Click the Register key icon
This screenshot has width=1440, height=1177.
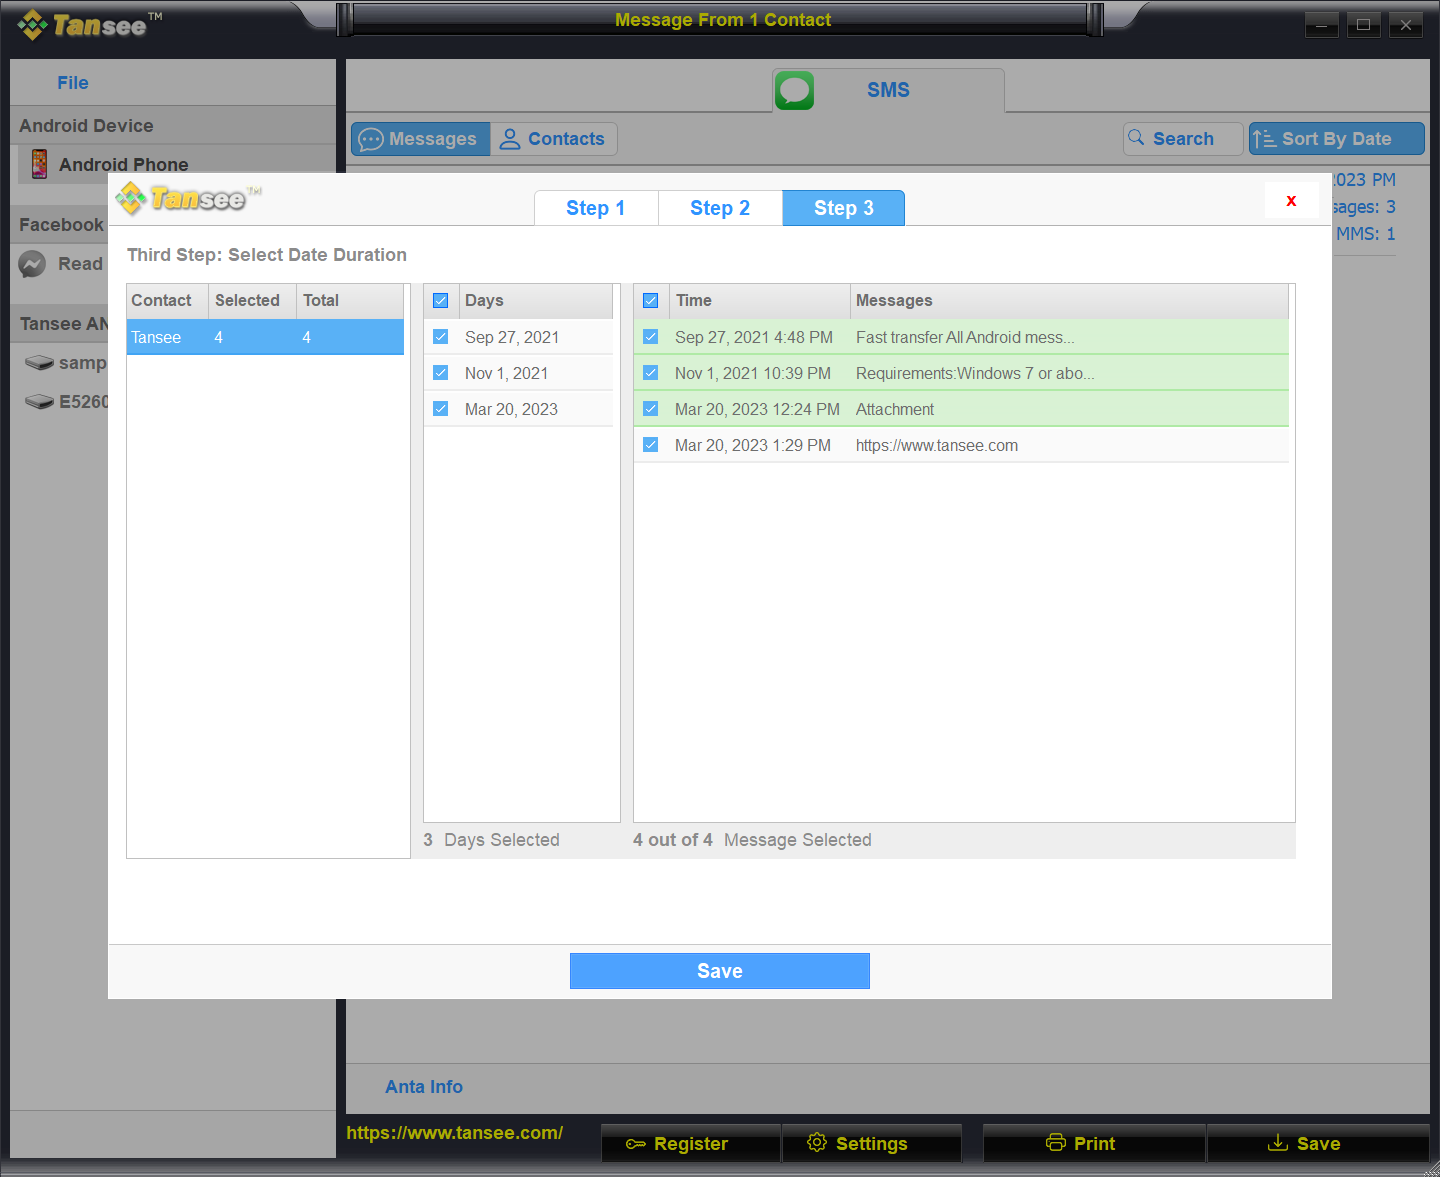tap(636, 1144)
